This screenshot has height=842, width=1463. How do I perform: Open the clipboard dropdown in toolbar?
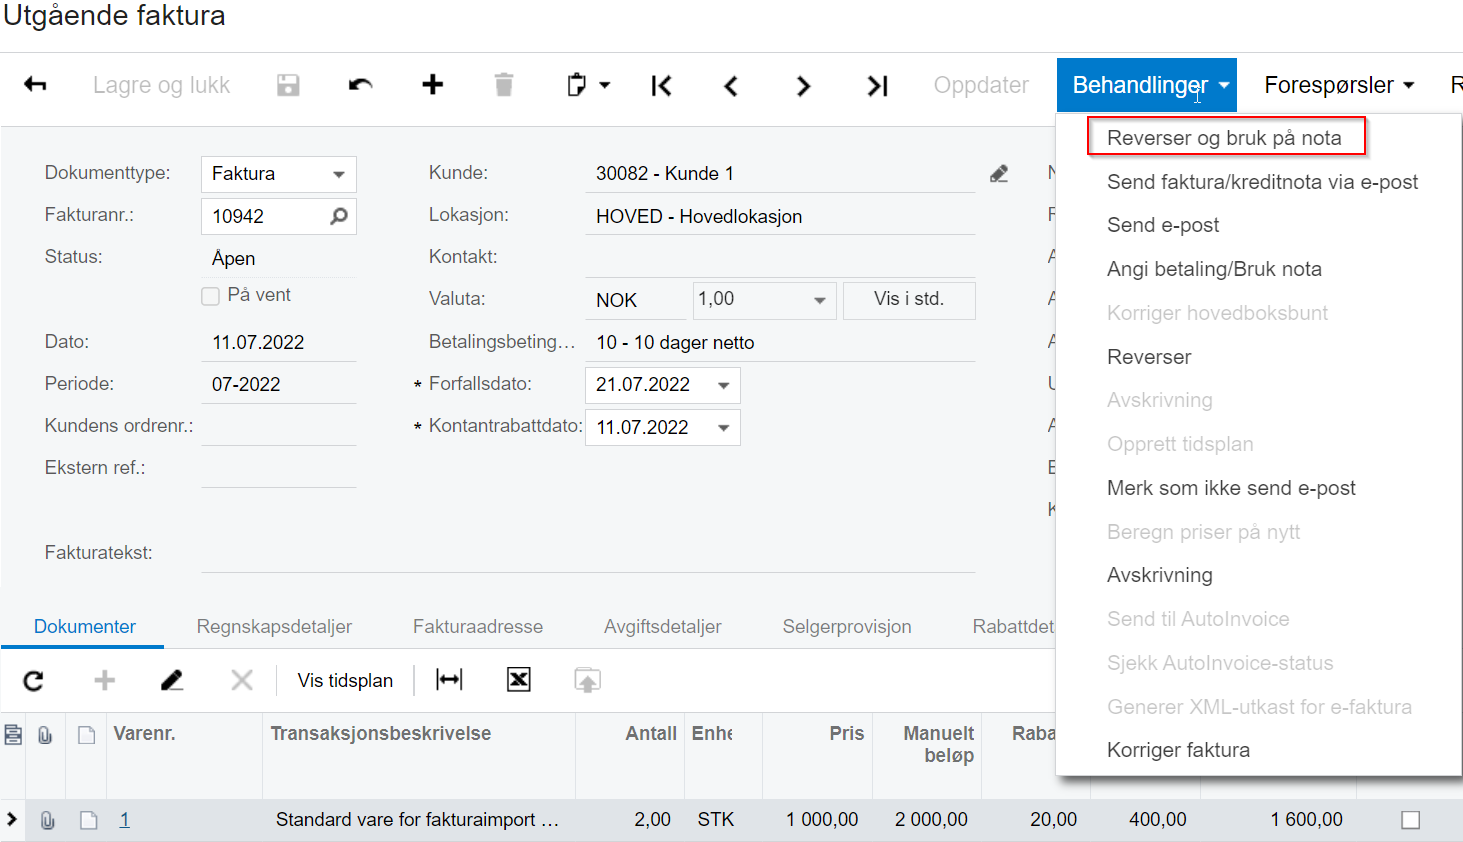coord(588,85)
